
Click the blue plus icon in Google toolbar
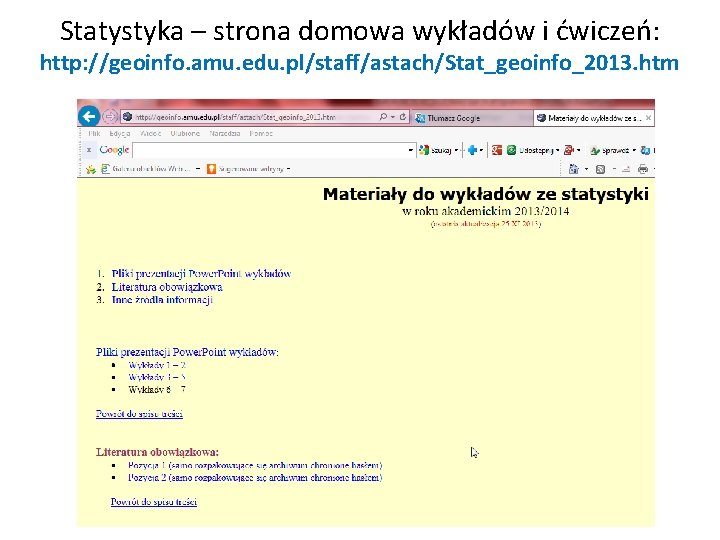pyautogui.click(x=472, y=150)
